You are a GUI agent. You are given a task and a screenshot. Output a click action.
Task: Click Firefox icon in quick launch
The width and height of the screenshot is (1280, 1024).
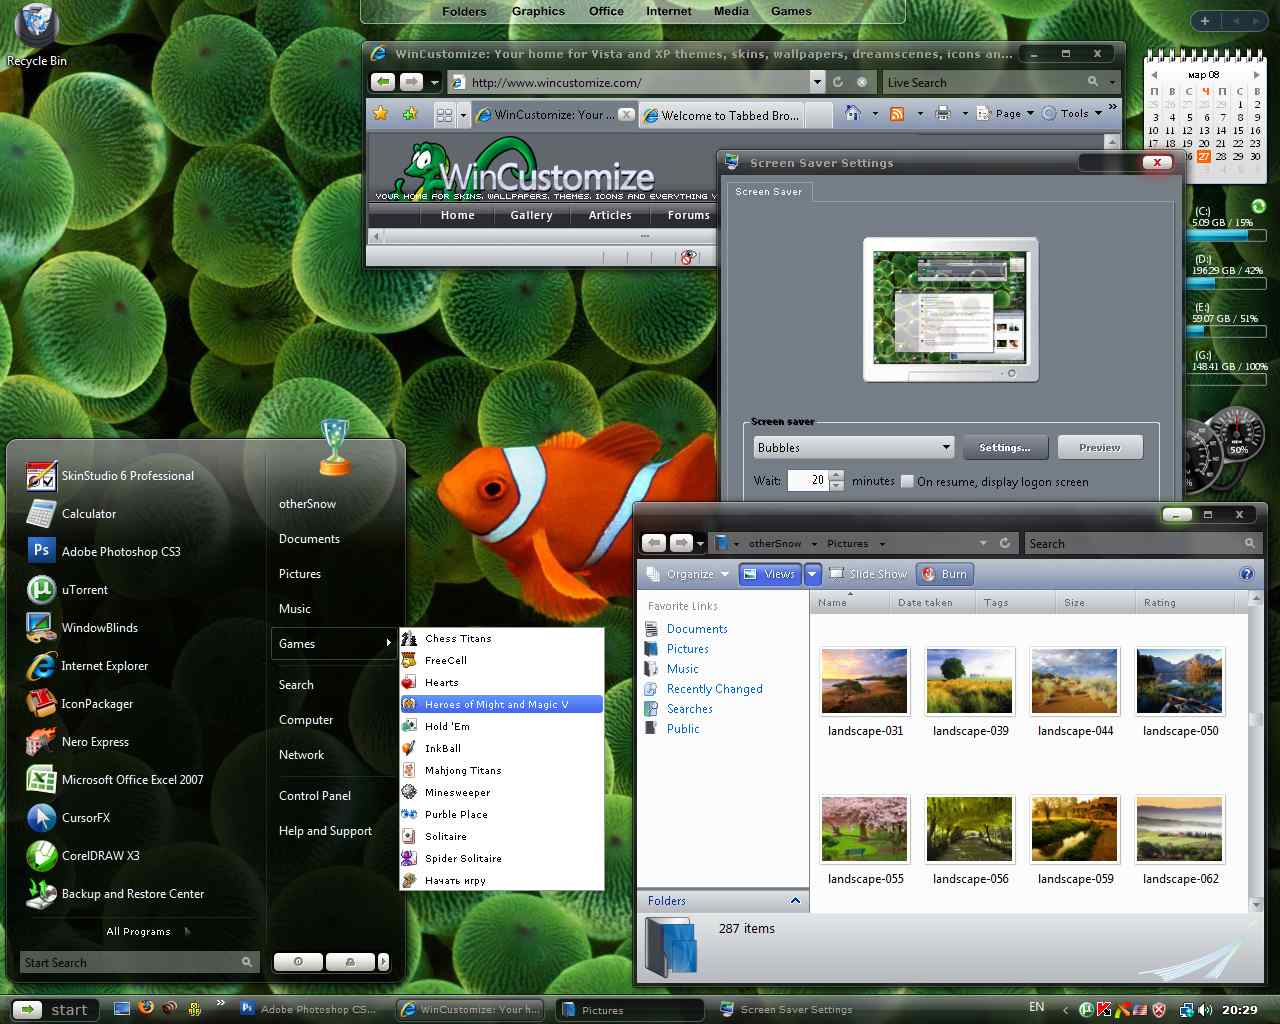pos(147,1008)
